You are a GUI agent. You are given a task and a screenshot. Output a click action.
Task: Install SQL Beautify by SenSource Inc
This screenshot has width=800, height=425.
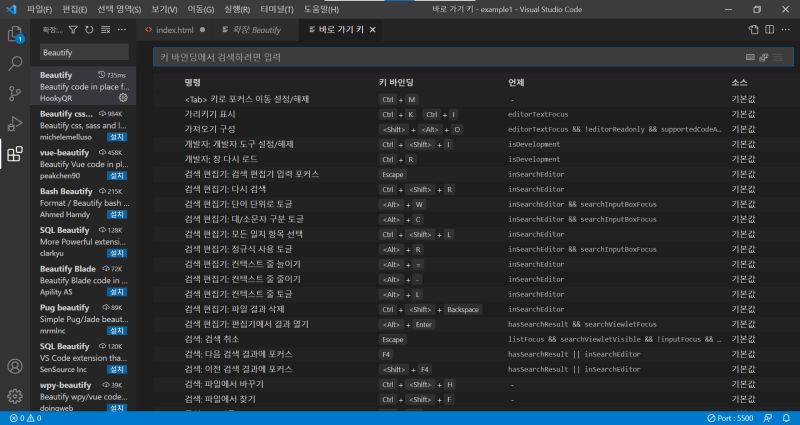(x=117, y=369)
